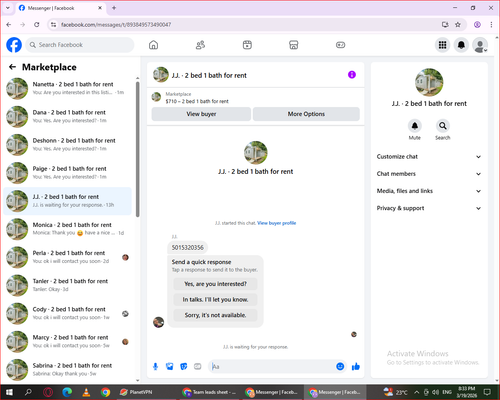Expand Customize chat section

429,157
